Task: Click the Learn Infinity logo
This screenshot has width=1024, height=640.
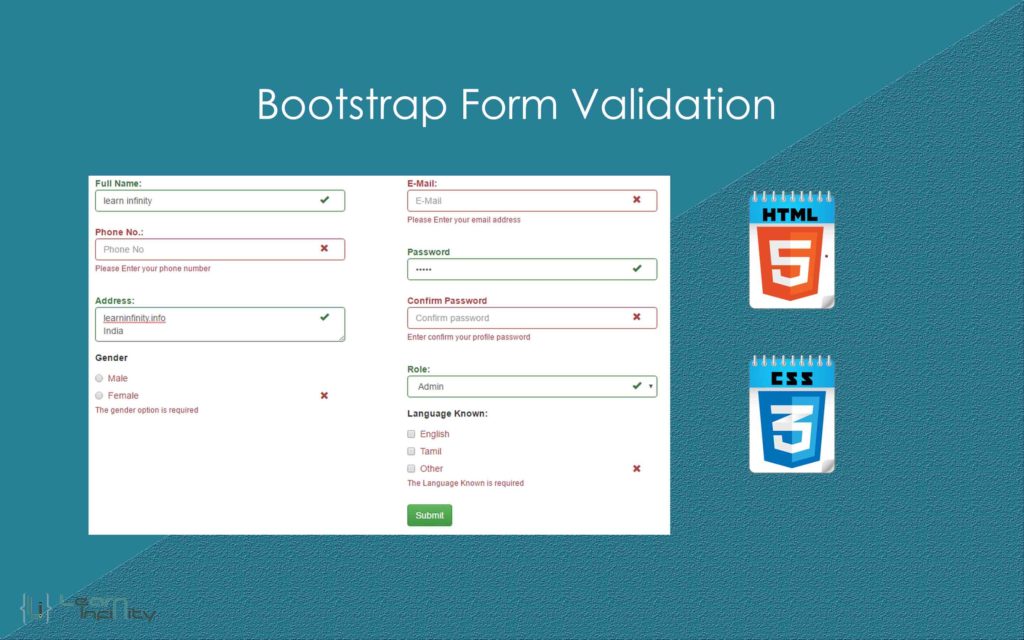Action: (x=85, y=610)
